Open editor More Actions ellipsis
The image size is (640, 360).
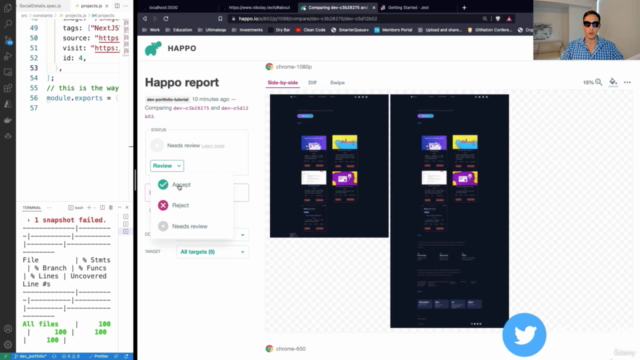click(126, 6)
